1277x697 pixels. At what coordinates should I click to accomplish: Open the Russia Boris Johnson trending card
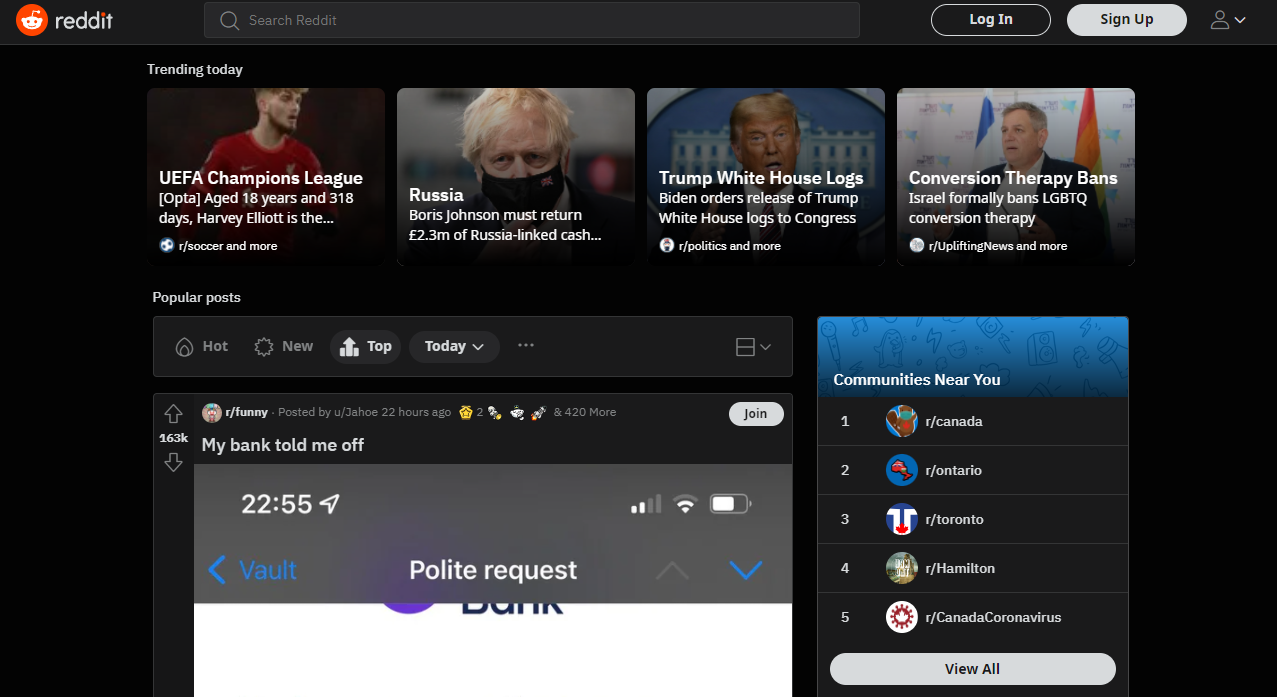tap(516, 177)
